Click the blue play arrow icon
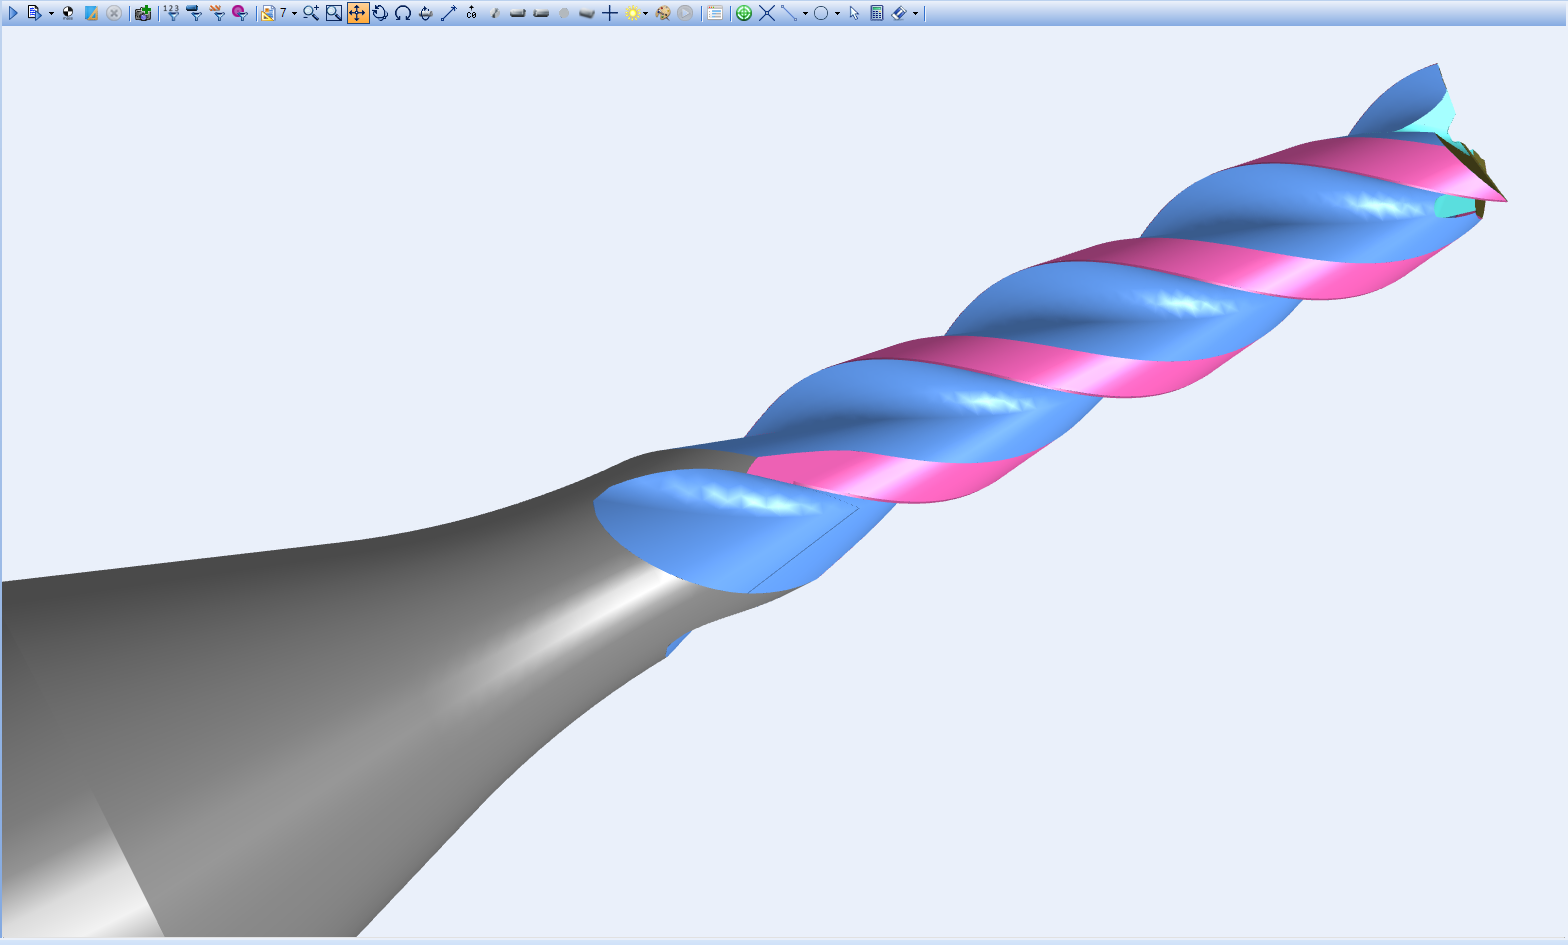The height and width of the screenshot is (945, 1568). click(13, 13)
